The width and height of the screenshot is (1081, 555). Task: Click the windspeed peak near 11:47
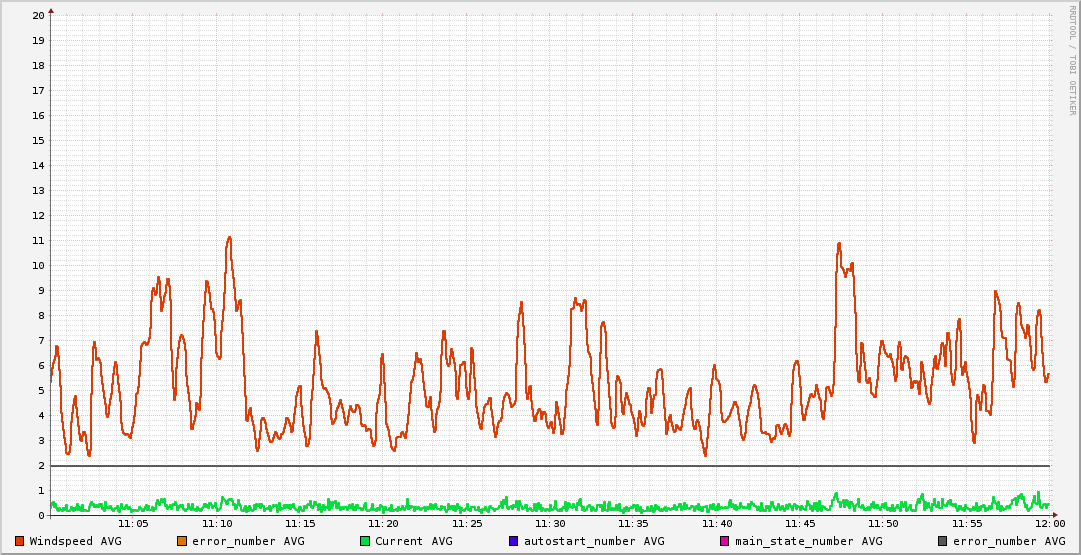tap(839, 243)
